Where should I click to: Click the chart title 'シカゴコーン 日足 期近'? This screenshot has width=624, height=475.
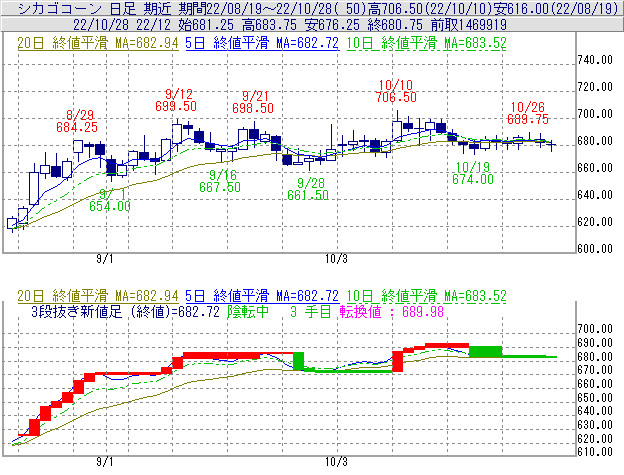pyautogui.click(x=94, y=8)
